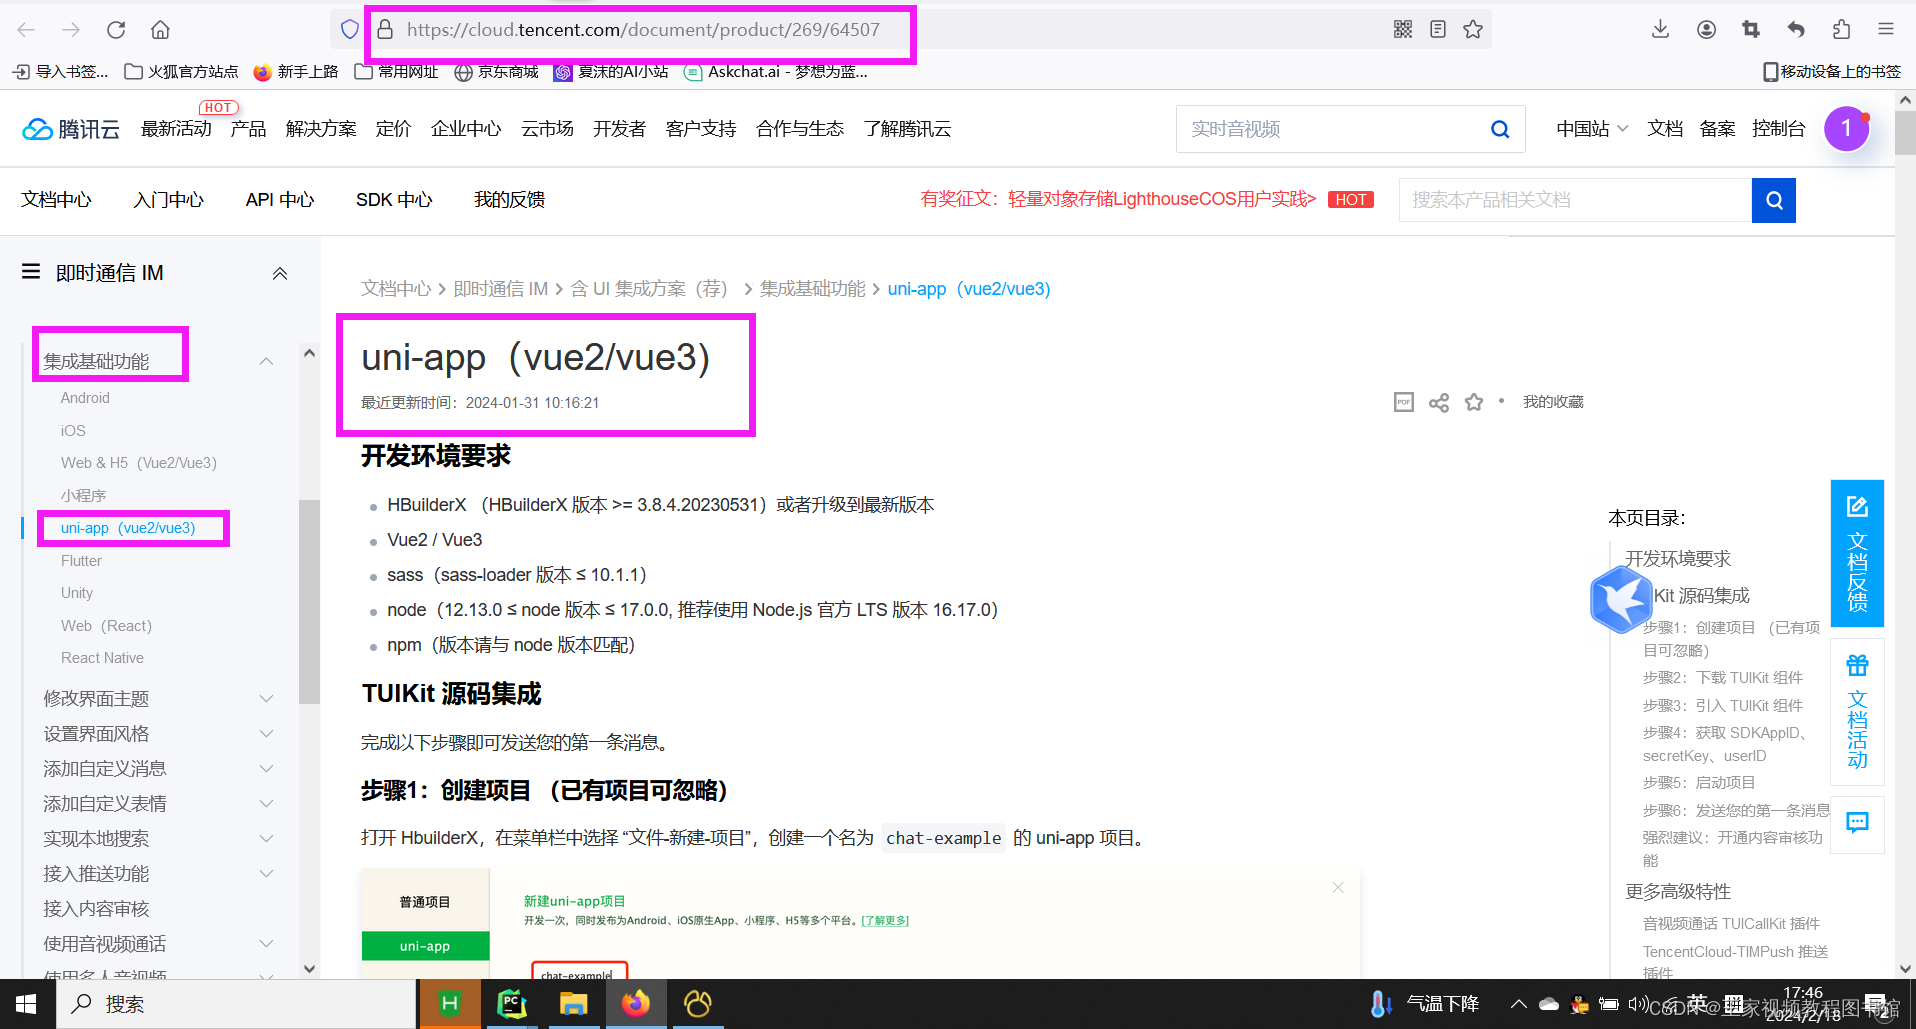
Task: Click the 搜索本产品相关文档 input field
Action: pos(1570,199)
